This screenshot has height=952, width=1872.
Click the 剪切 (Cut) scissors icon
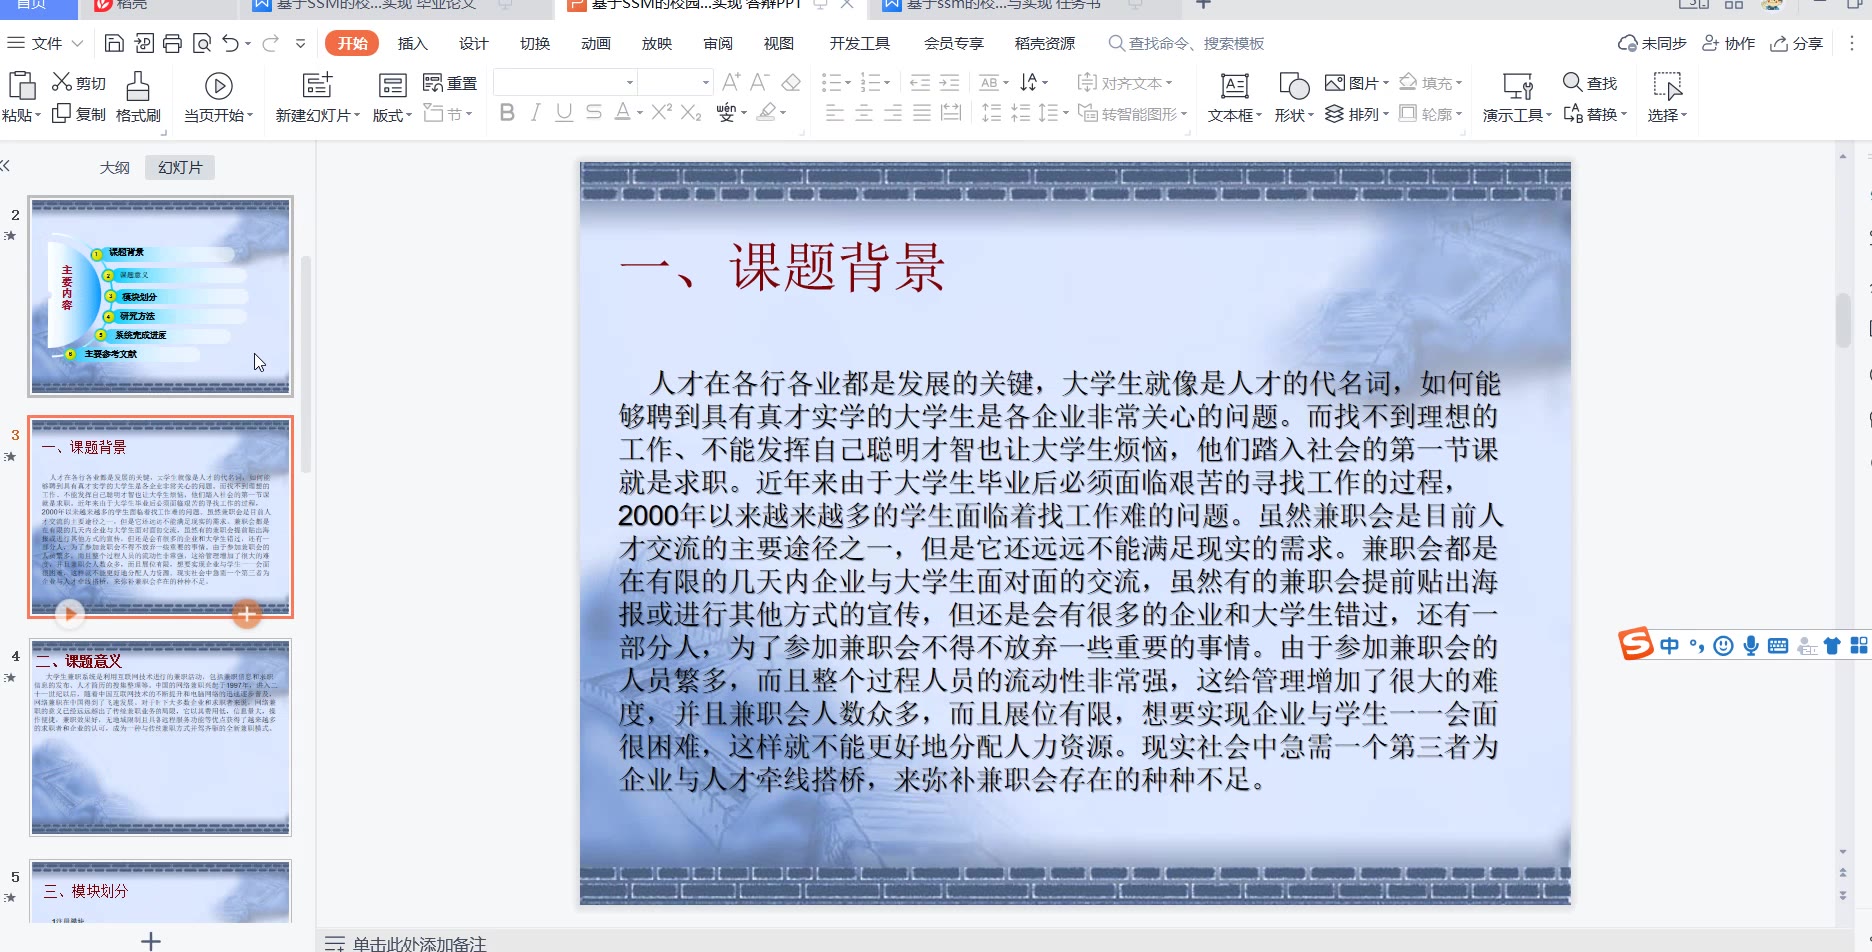tap(62, 82)
